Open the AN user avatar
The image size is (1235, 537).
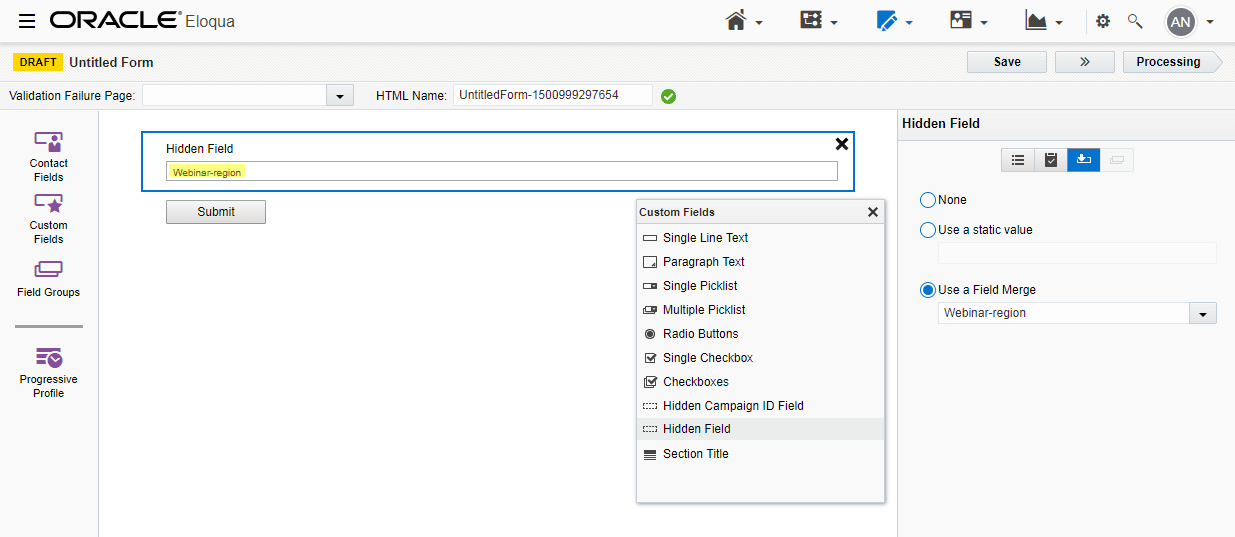[1181, 21]
